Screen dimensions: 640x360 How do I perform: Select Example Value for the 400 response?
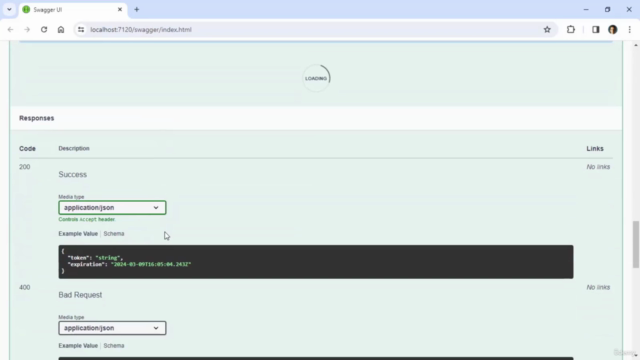point(78,345)
